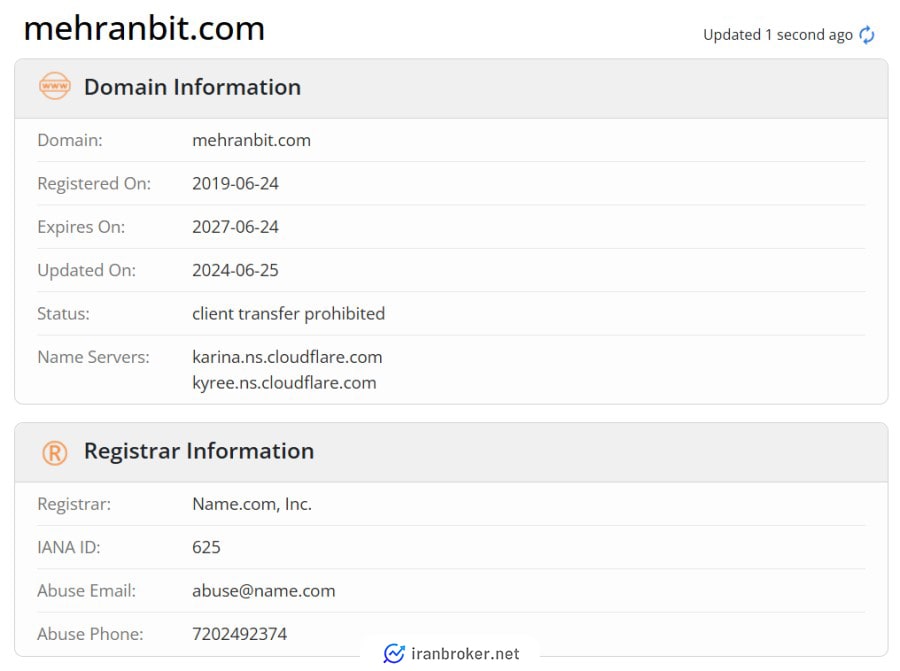Open karina.ns.cloudflare.com name server
The width and height of the screenshot is (900, 671).
(x=287, y=357)
